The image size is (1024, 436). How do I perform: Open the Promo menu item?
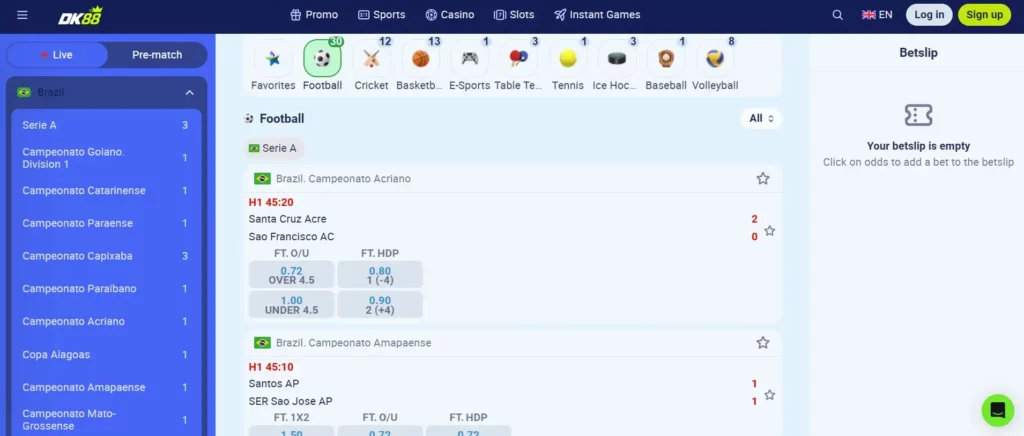[314, 14]
